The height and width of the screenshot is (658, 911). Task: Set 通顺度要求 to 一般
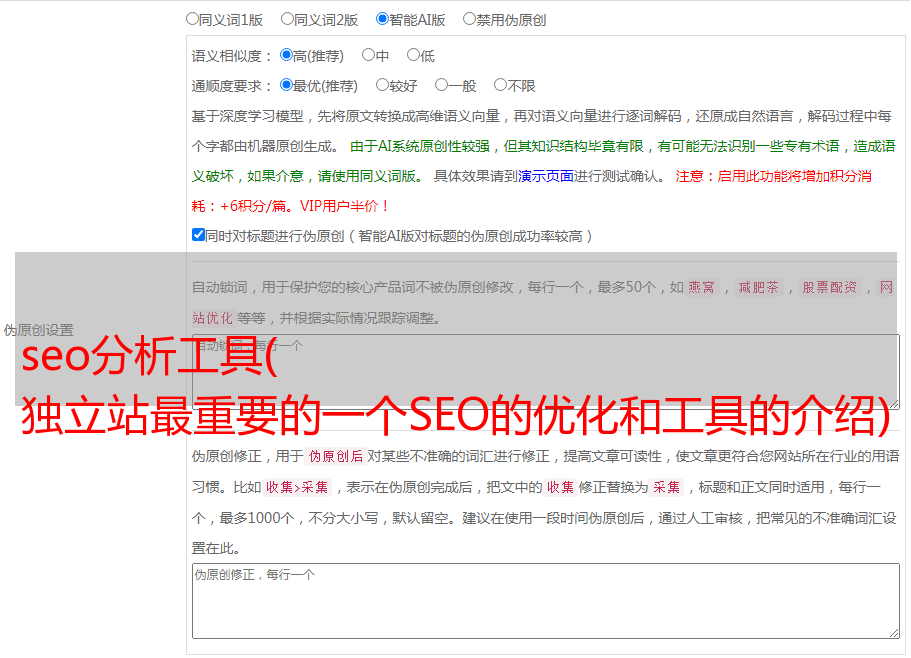pos(442,85)
